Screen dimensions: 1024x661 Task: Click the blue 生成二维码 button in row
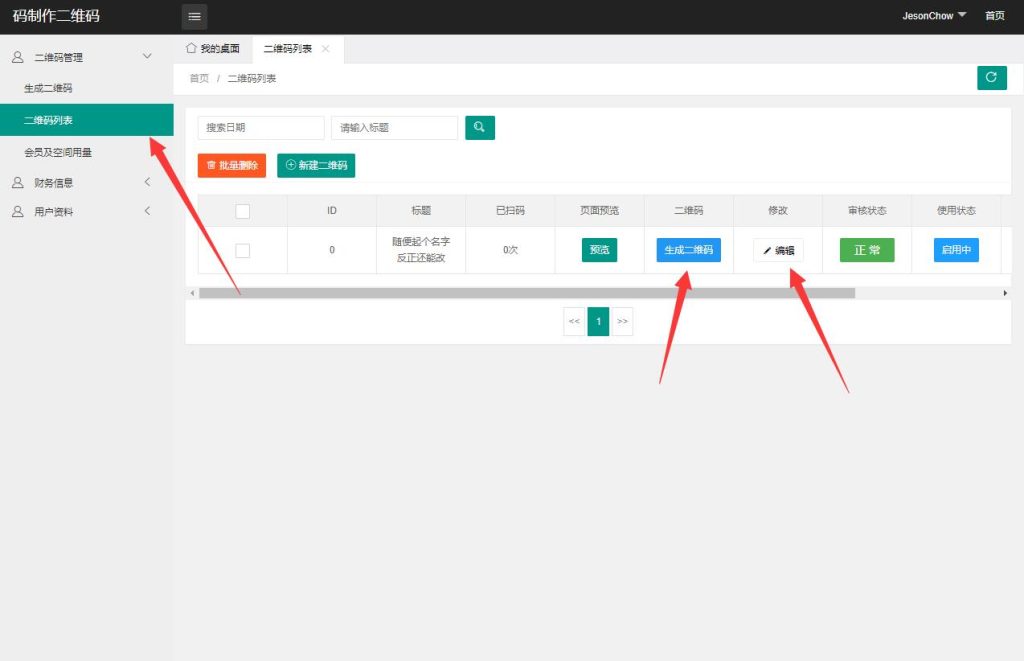pos(689,250)
